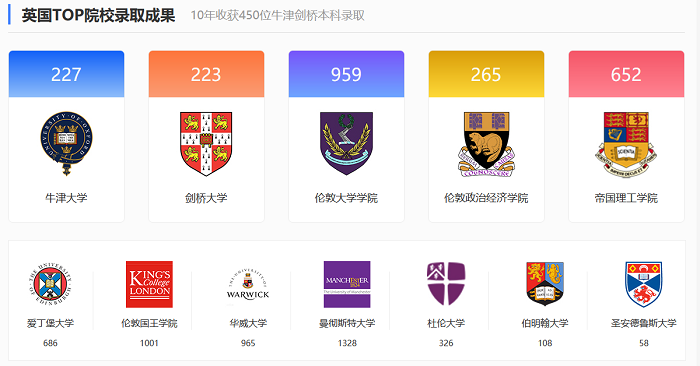700x366 pixels.
Task: Open the 伦敦政治经济学院 name link
Action: click(486, 198)
